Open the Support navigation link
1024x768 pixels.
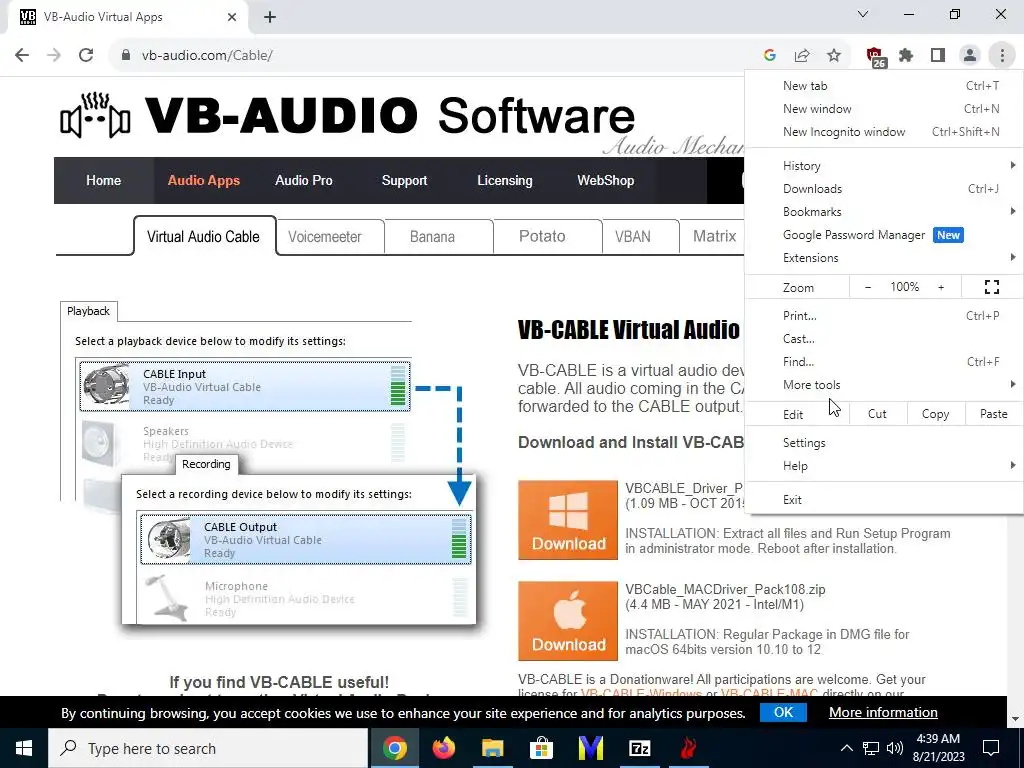404,180
